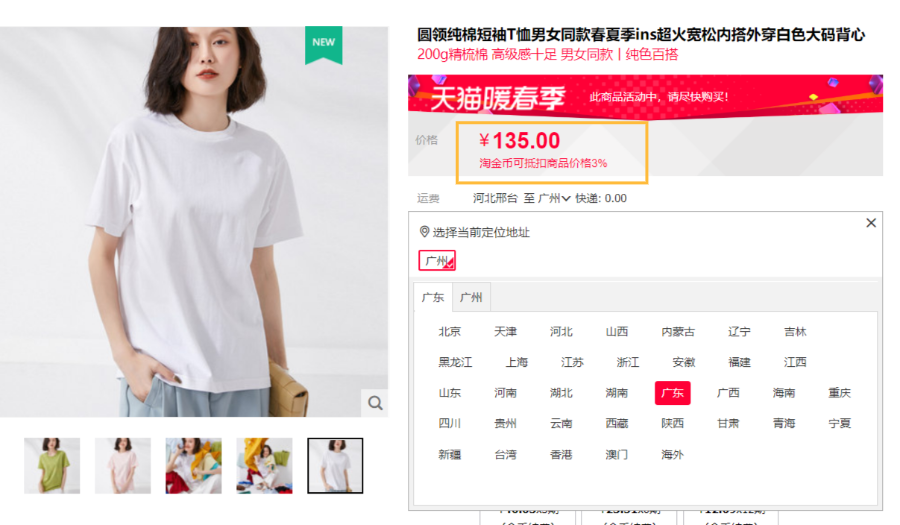900x525 pixels.
Task: Choose 重庆 from the province list
Action: click(x=839, y=393)
